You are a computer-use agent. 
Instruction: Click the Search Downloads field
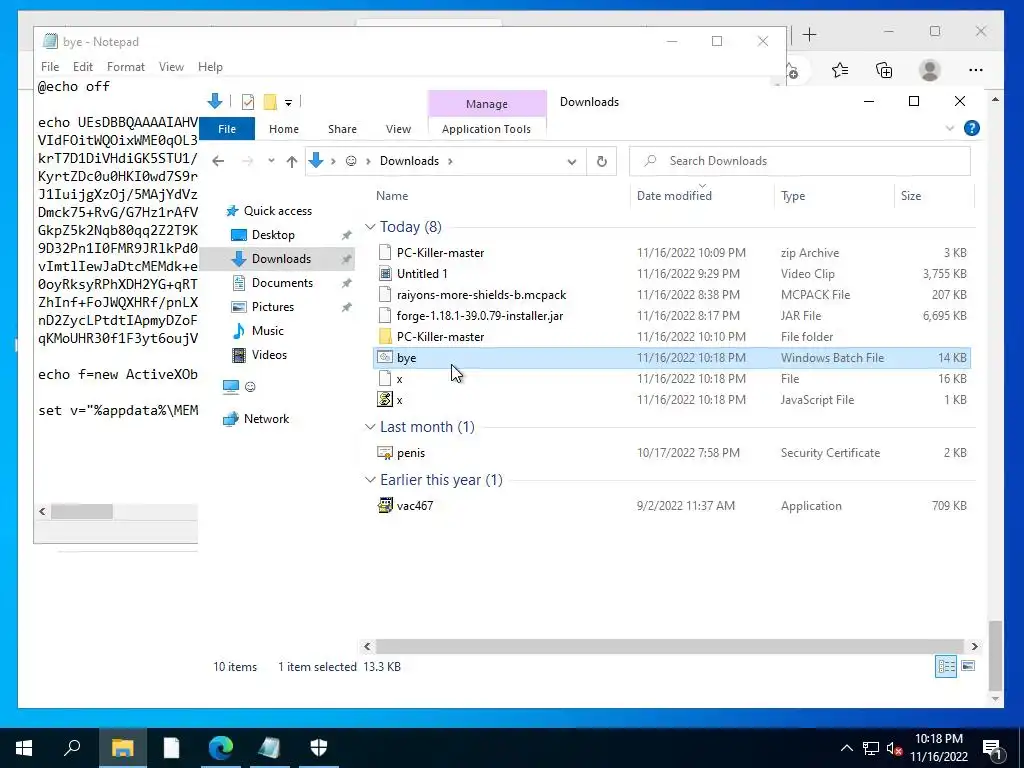pyautogui.click(x=800, y=161)
